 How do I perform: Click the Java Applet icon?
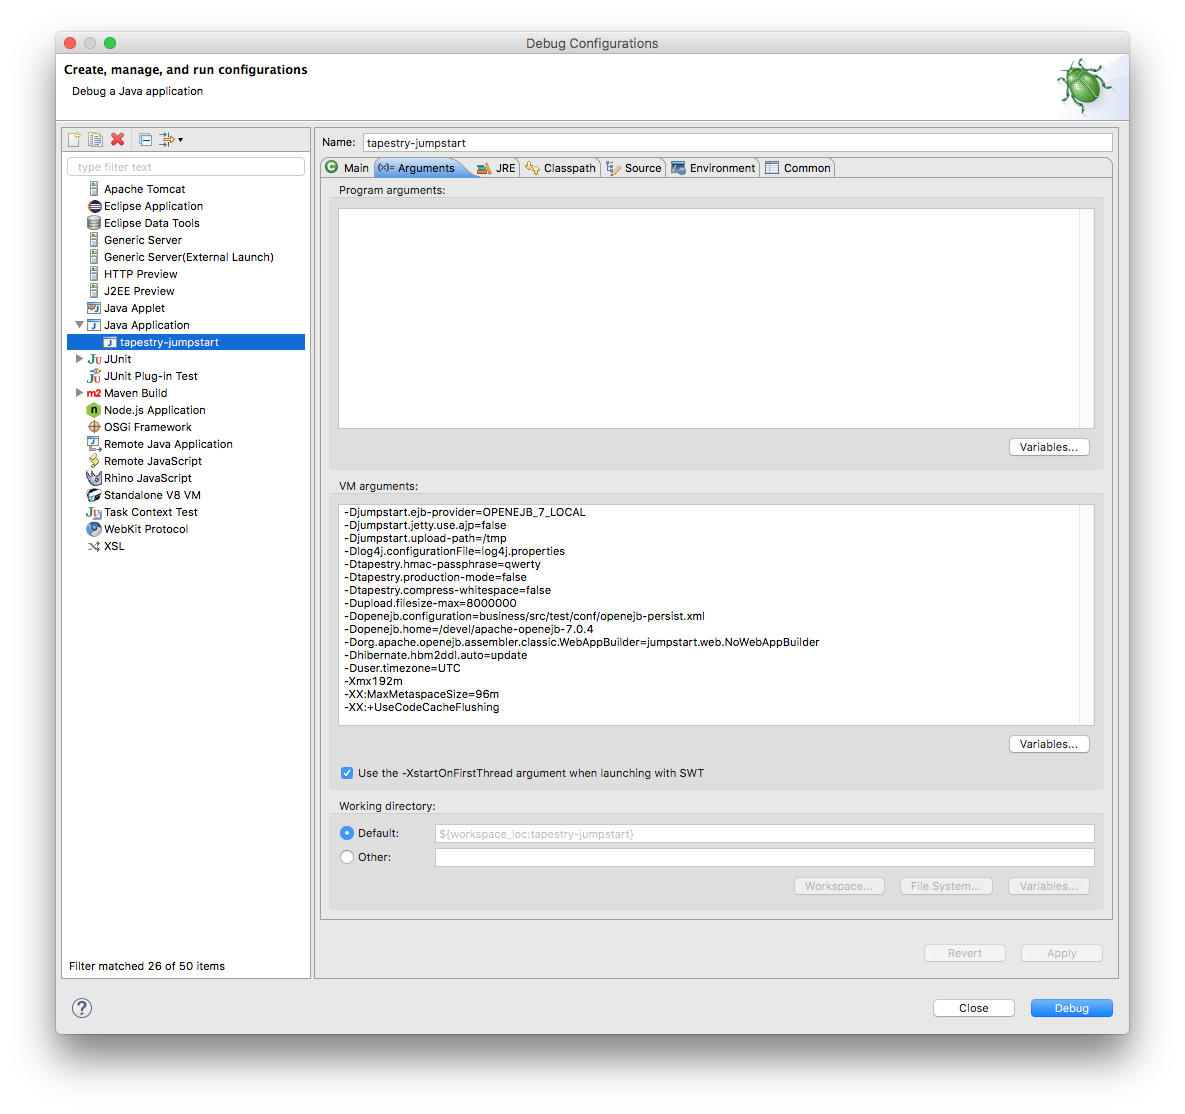click(x=94, y=308)
